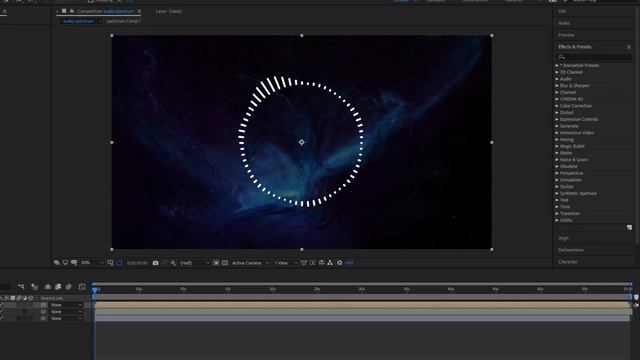This screenshot has height=360, width=640.
Task: Open third layer's Parent dropdown showing None
Action: coord(65,318)
